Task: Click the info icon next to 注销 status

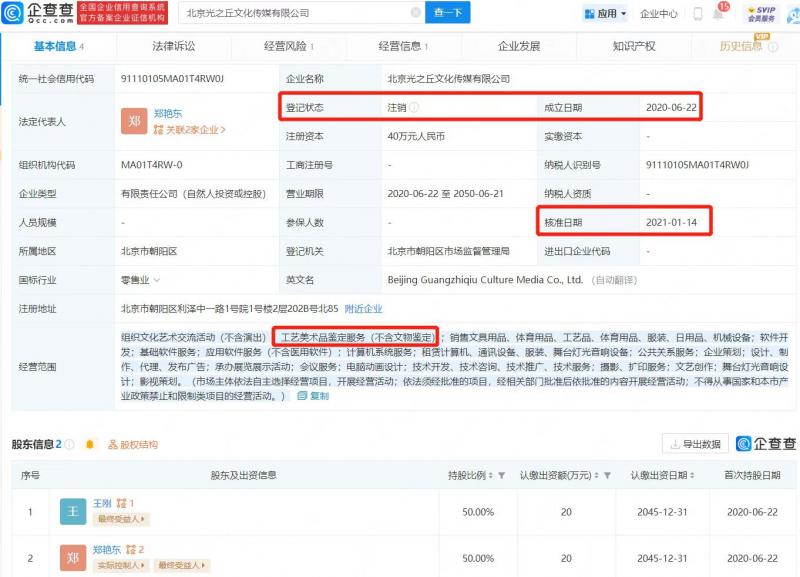Action: tap(414, 107)
